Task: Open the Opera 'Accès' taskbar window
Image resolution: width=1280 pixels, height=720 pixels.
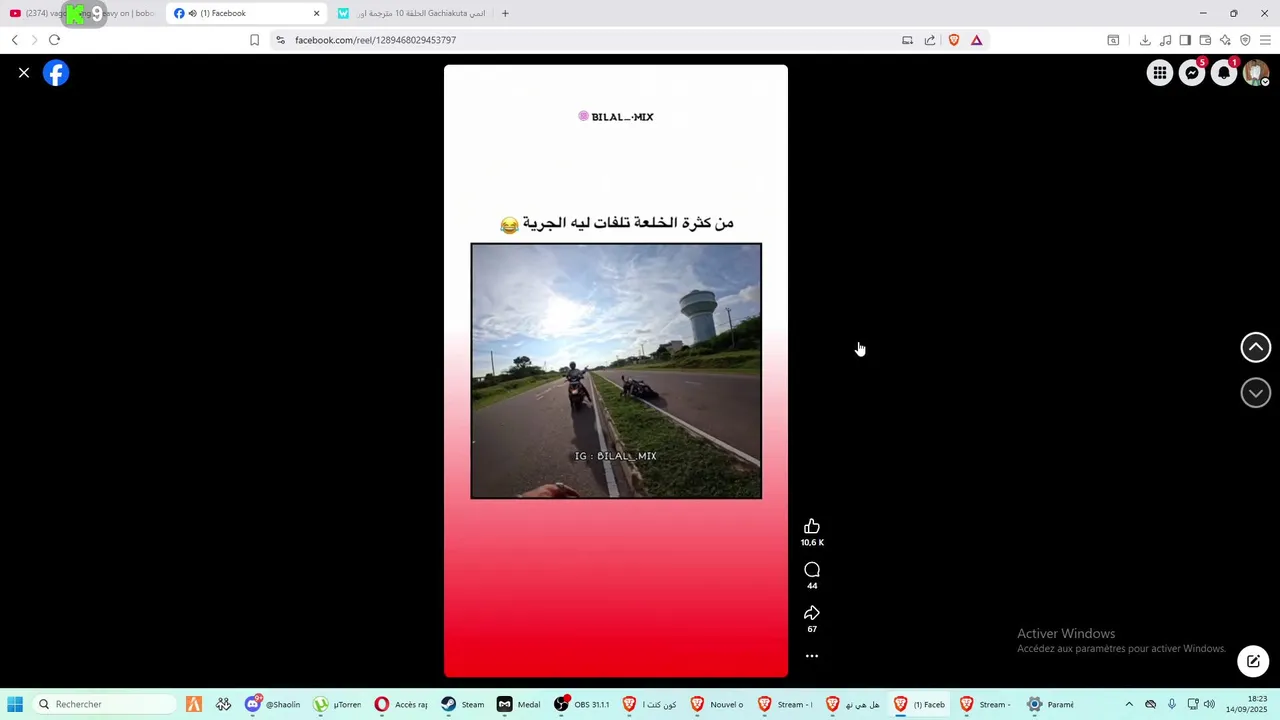Action: 401,704
